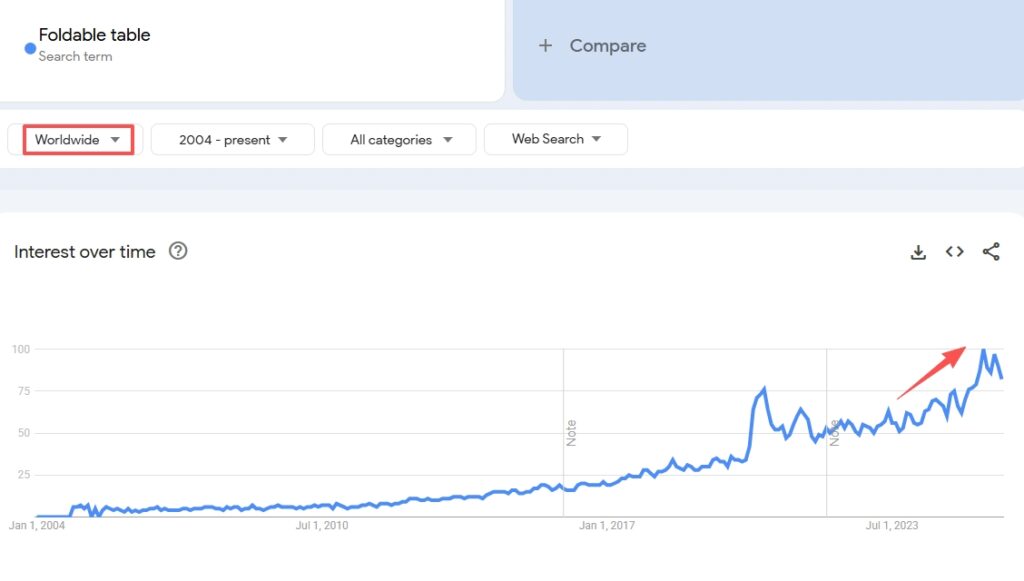Image resolution: width=1024 pixels, height=581 pixels.
Task: Click the Note marker near Jan 2017
Action: point(572,433)
